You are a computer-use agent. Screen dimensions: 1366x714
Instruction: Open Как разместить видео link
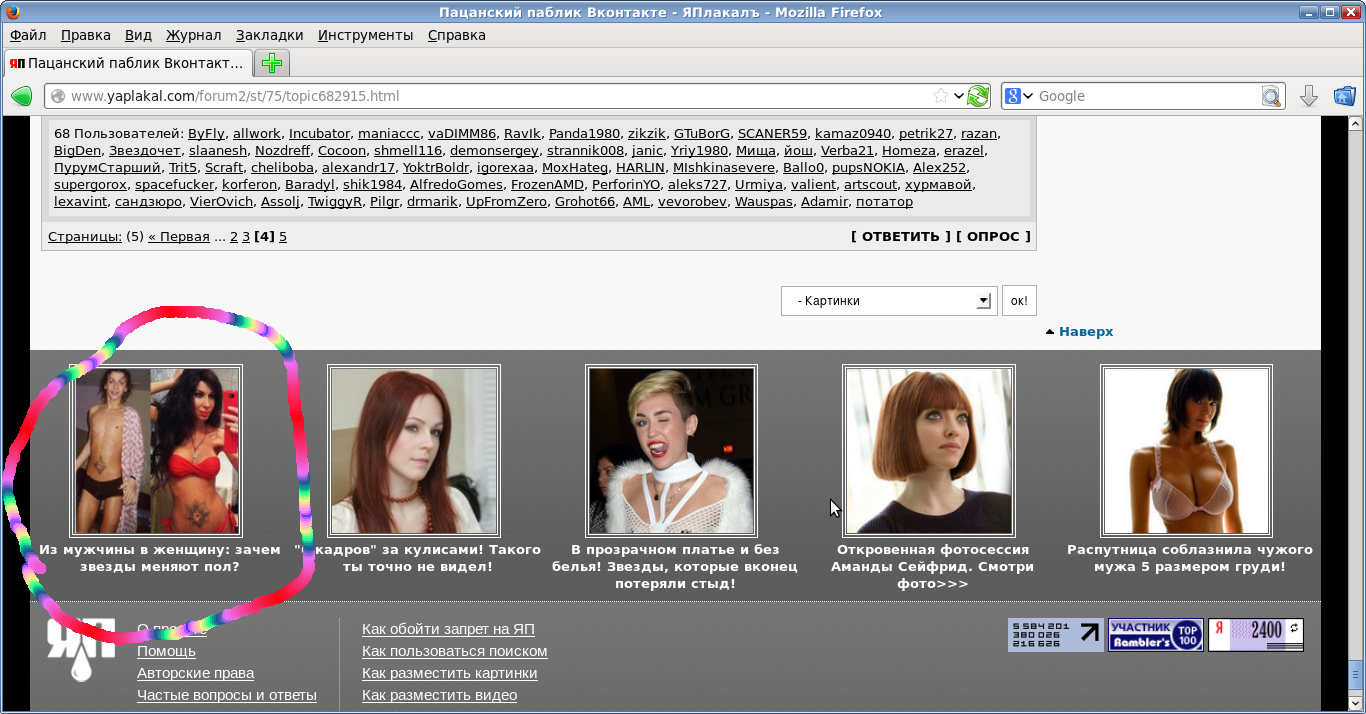440,695
